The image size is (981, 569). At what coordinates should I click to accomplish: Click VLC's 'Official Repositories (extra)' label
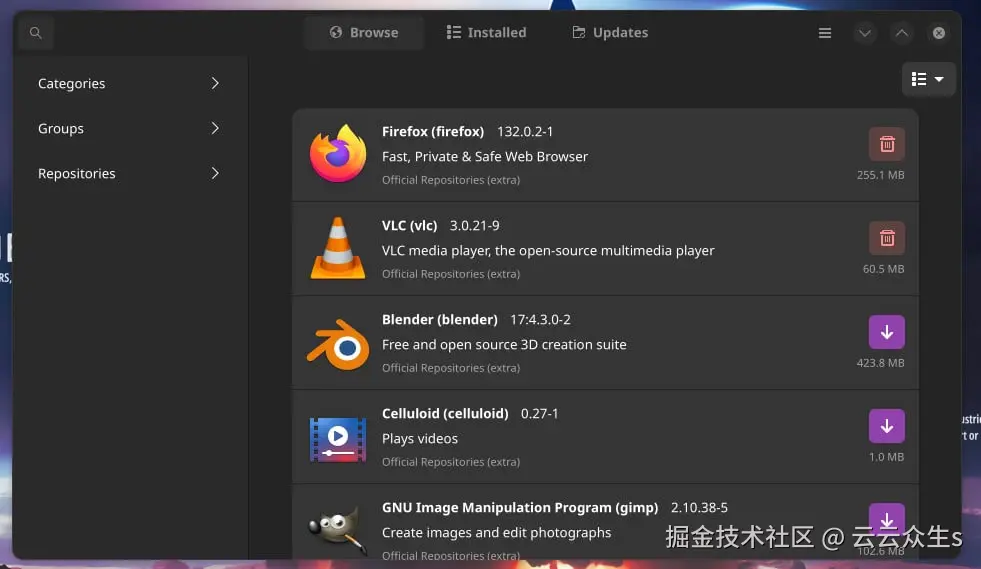tap(450, 274)
